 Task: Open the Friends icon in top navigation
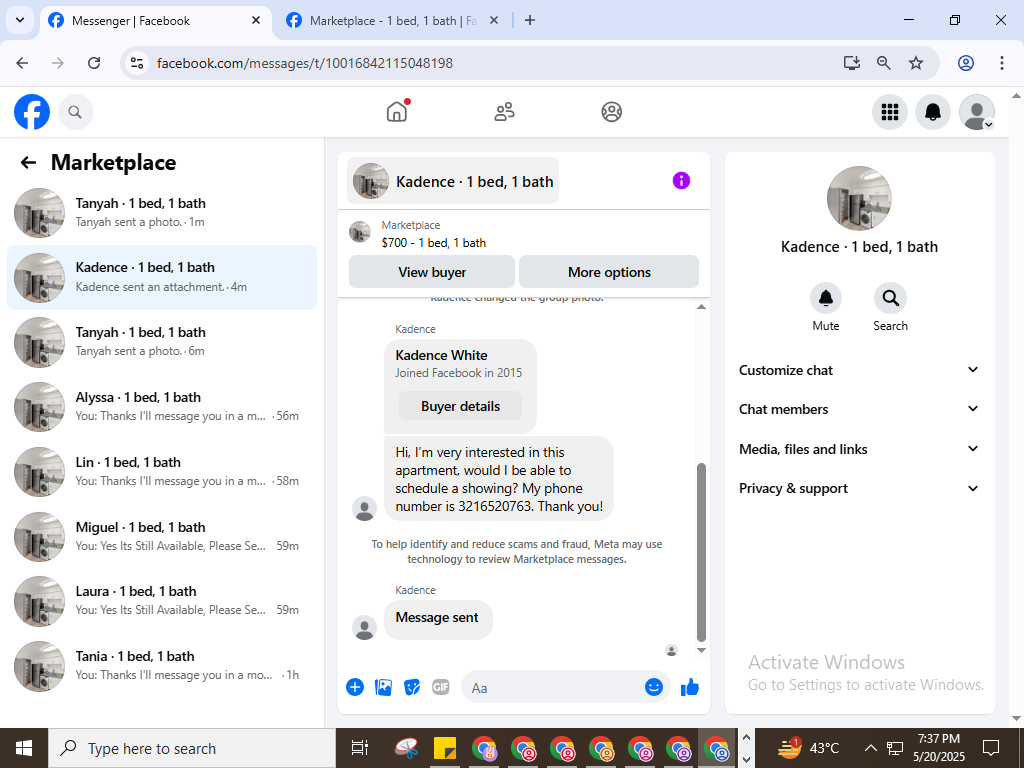pyautogui.click(x=504, y=112)
